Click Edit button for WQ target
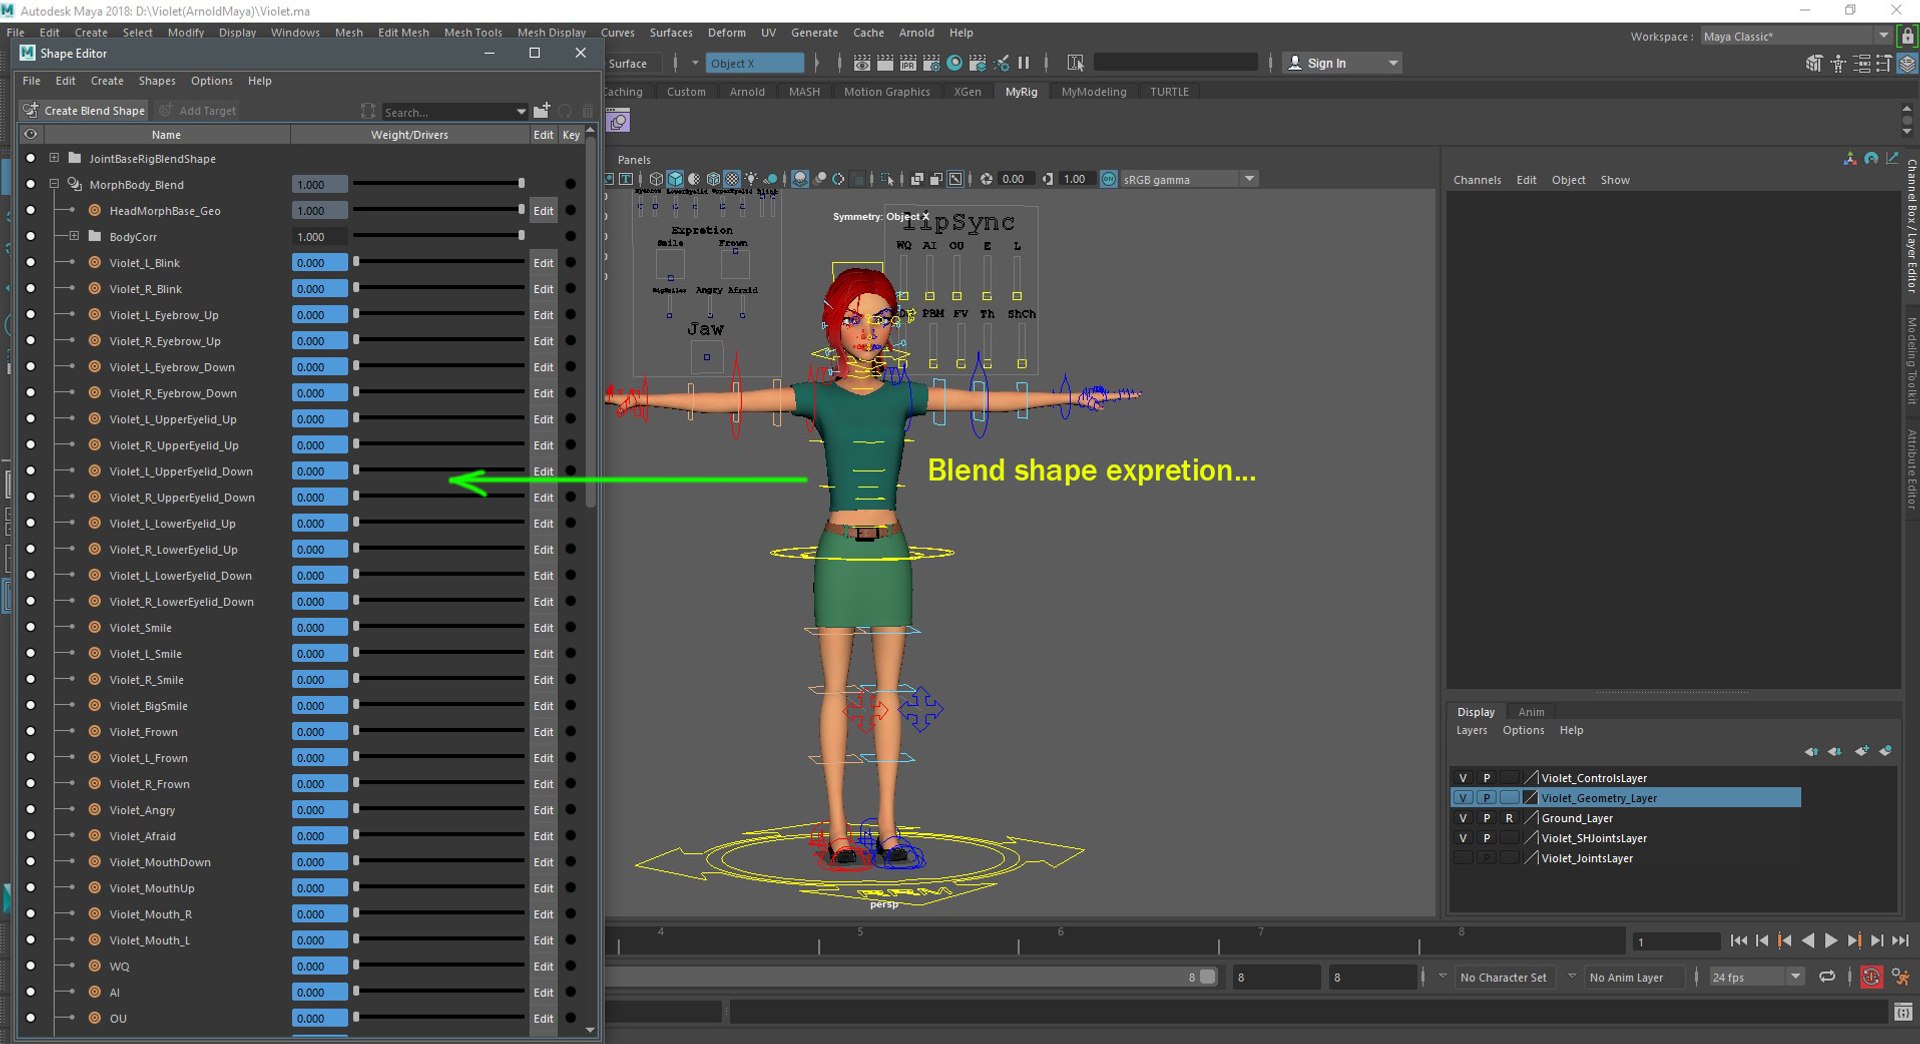1920x1044 pixels. coord(543,966)
